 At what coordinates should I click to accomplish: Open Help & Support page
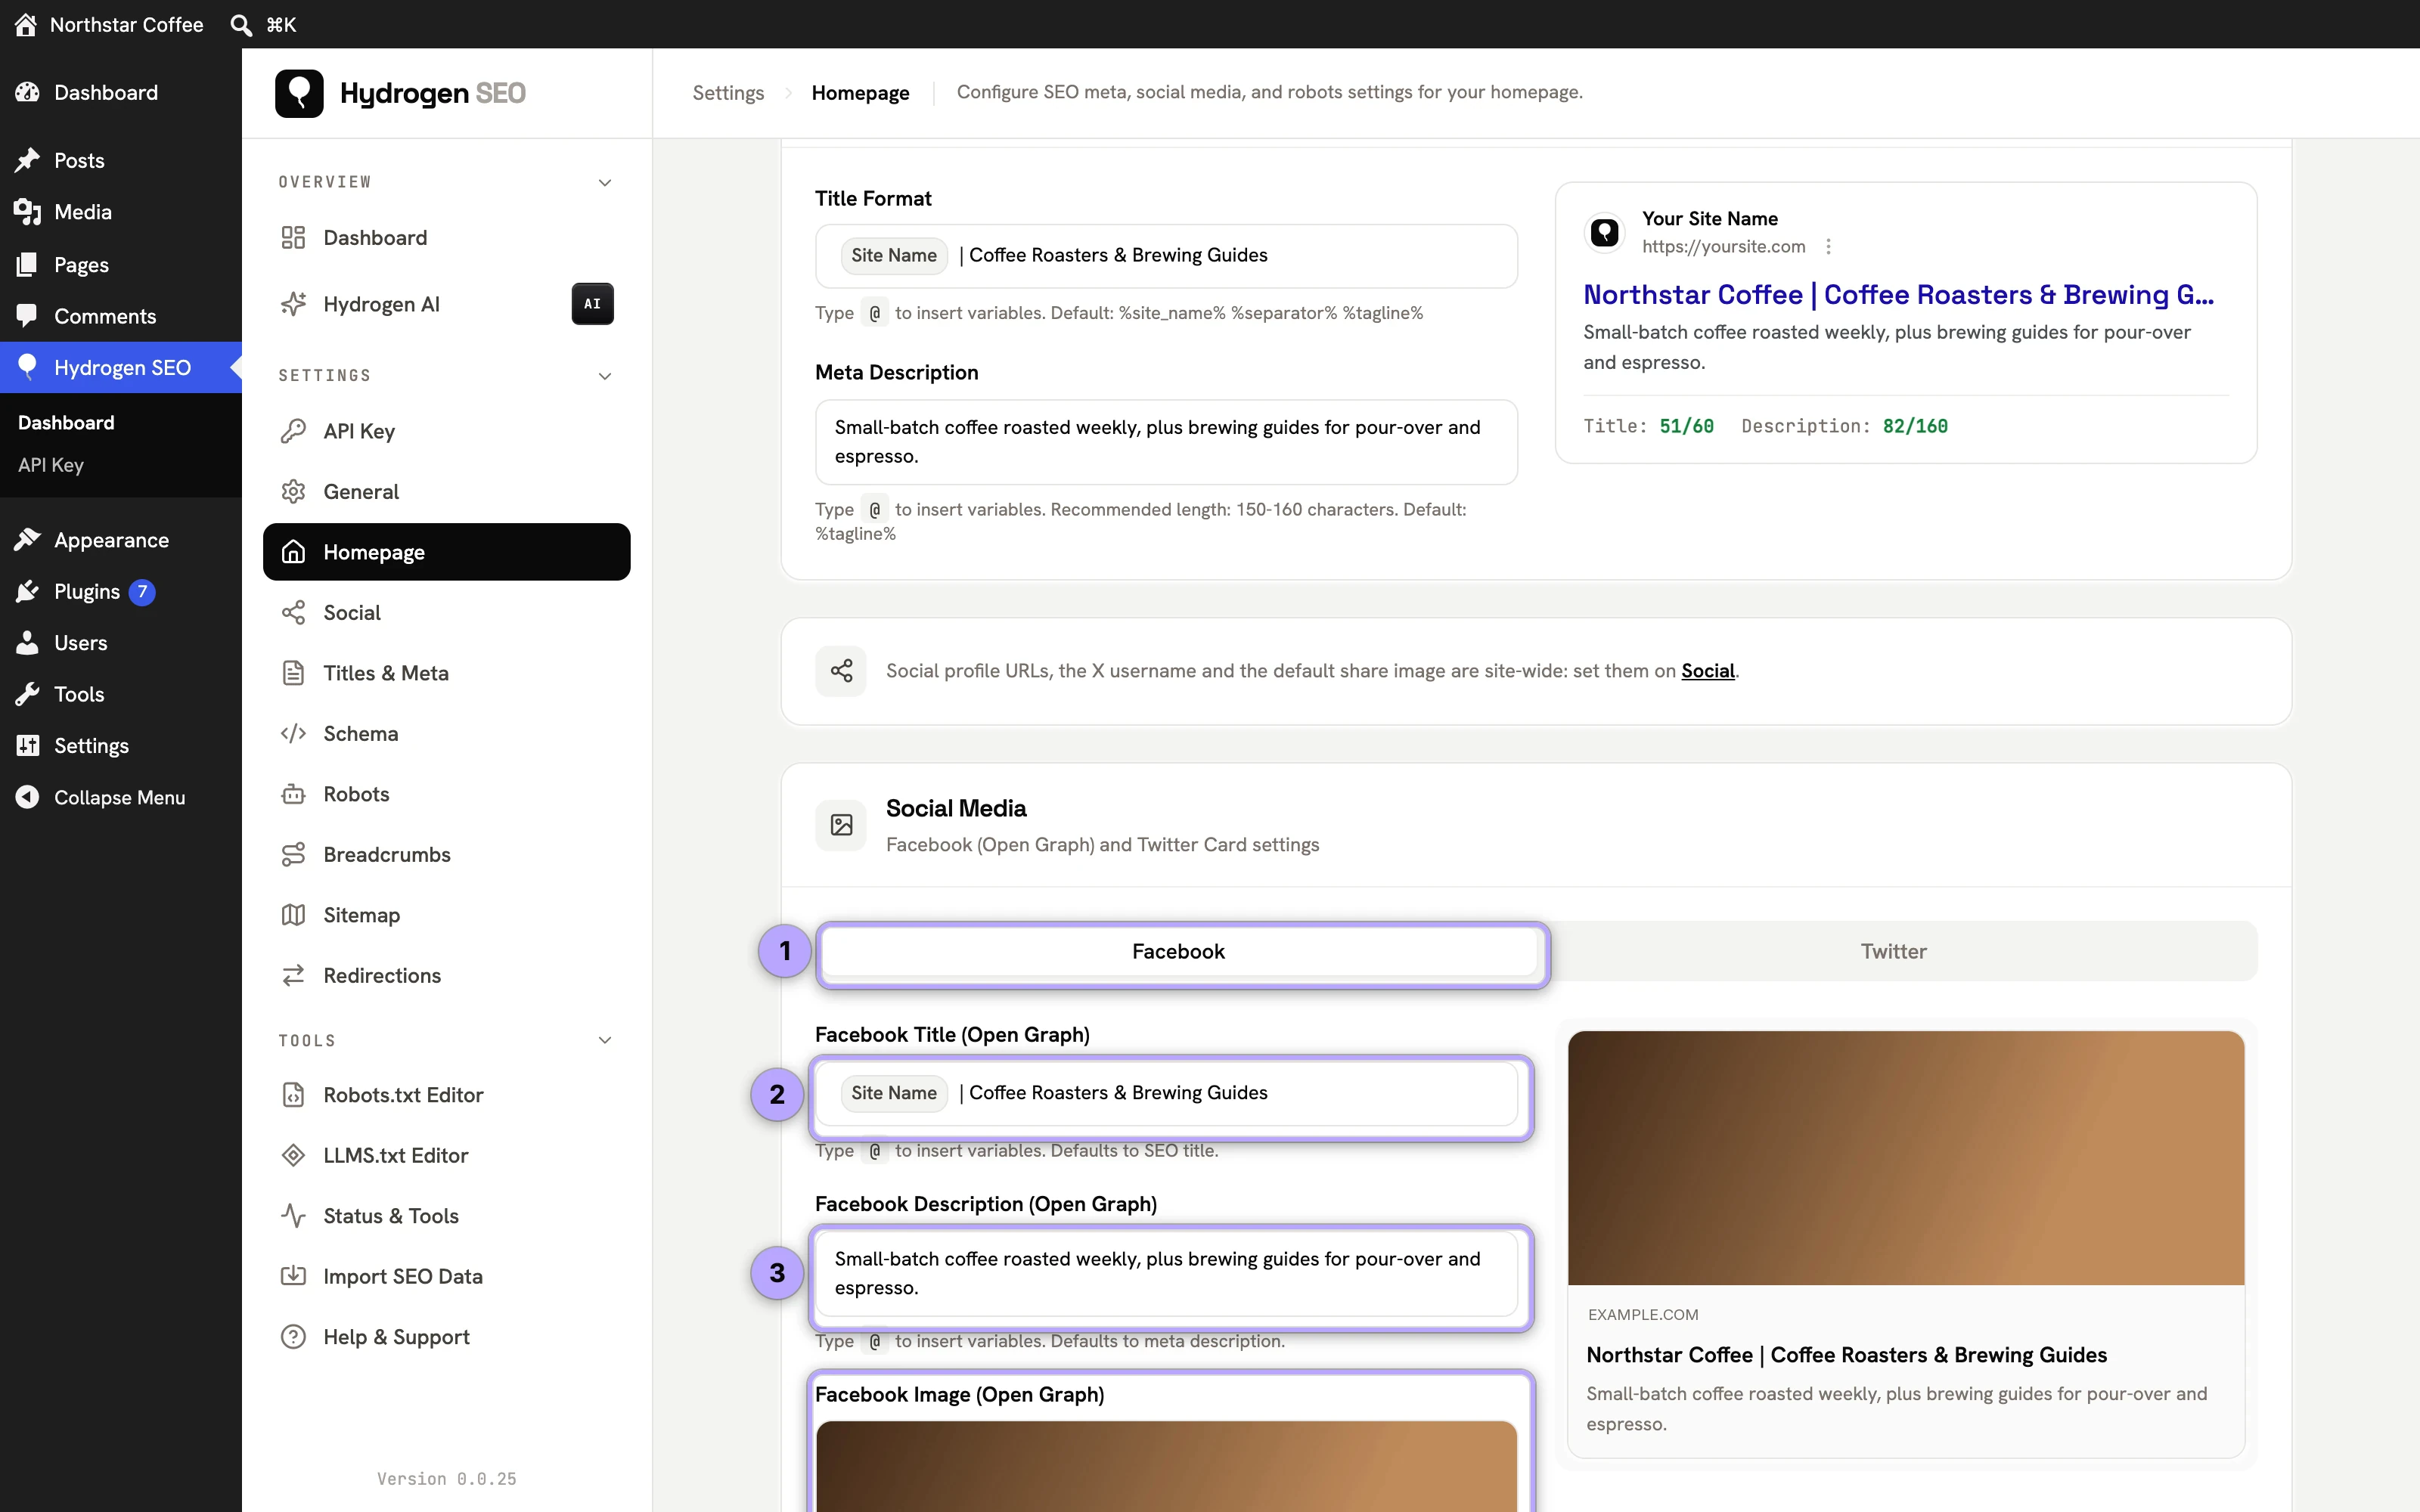[x=446, y=1337]
